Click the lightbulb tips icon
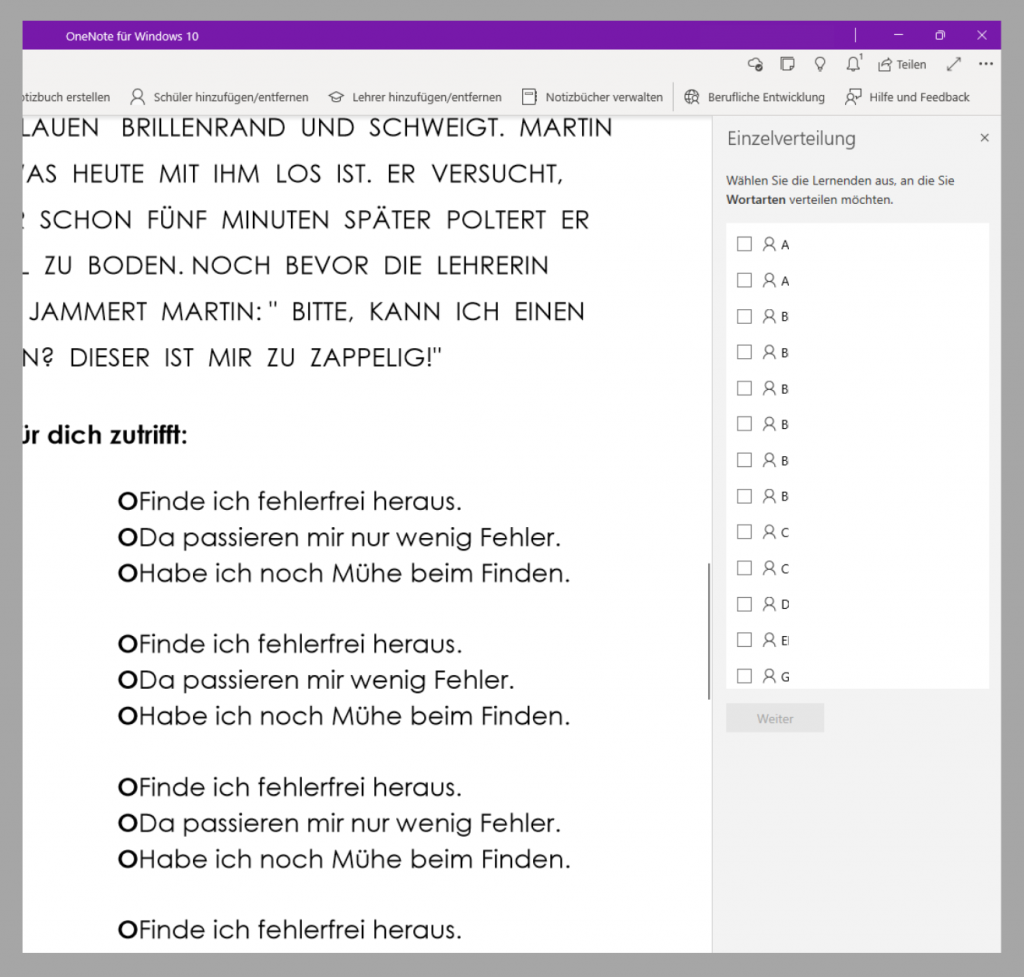The width and height of the screenshot is (1024, 977). coord(819,63)
